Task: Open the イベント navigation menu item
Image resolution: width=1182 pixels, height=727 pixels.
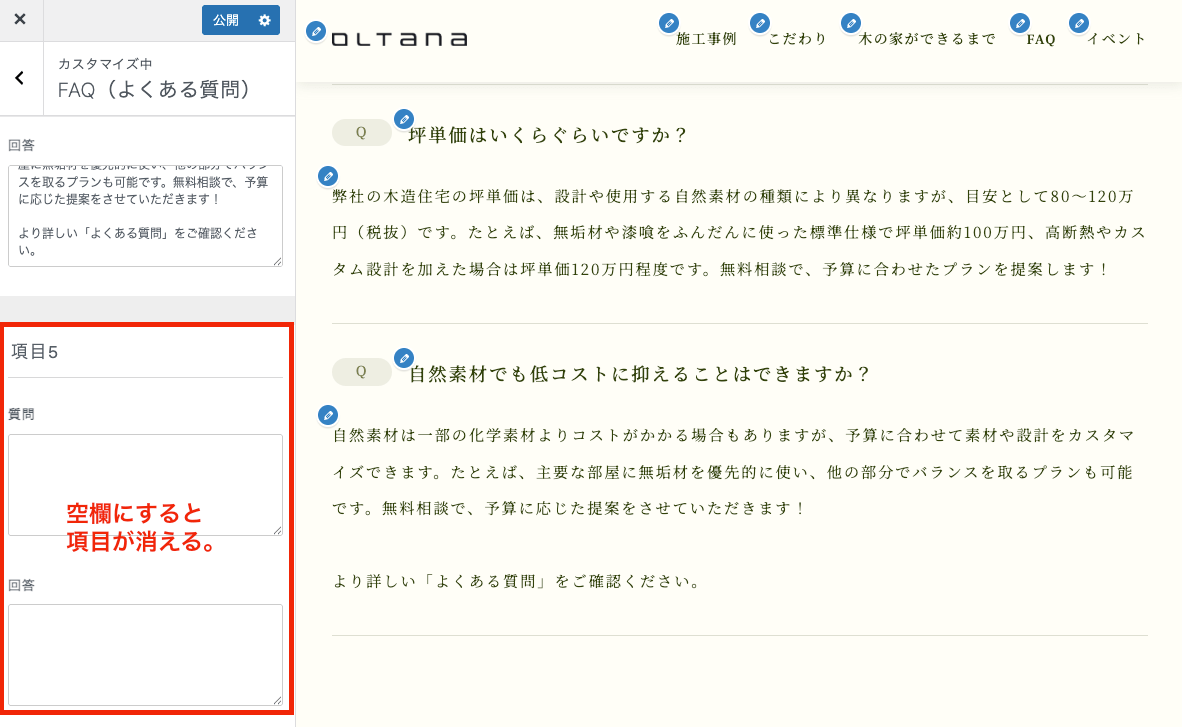Action: (x=1116, y=39)
